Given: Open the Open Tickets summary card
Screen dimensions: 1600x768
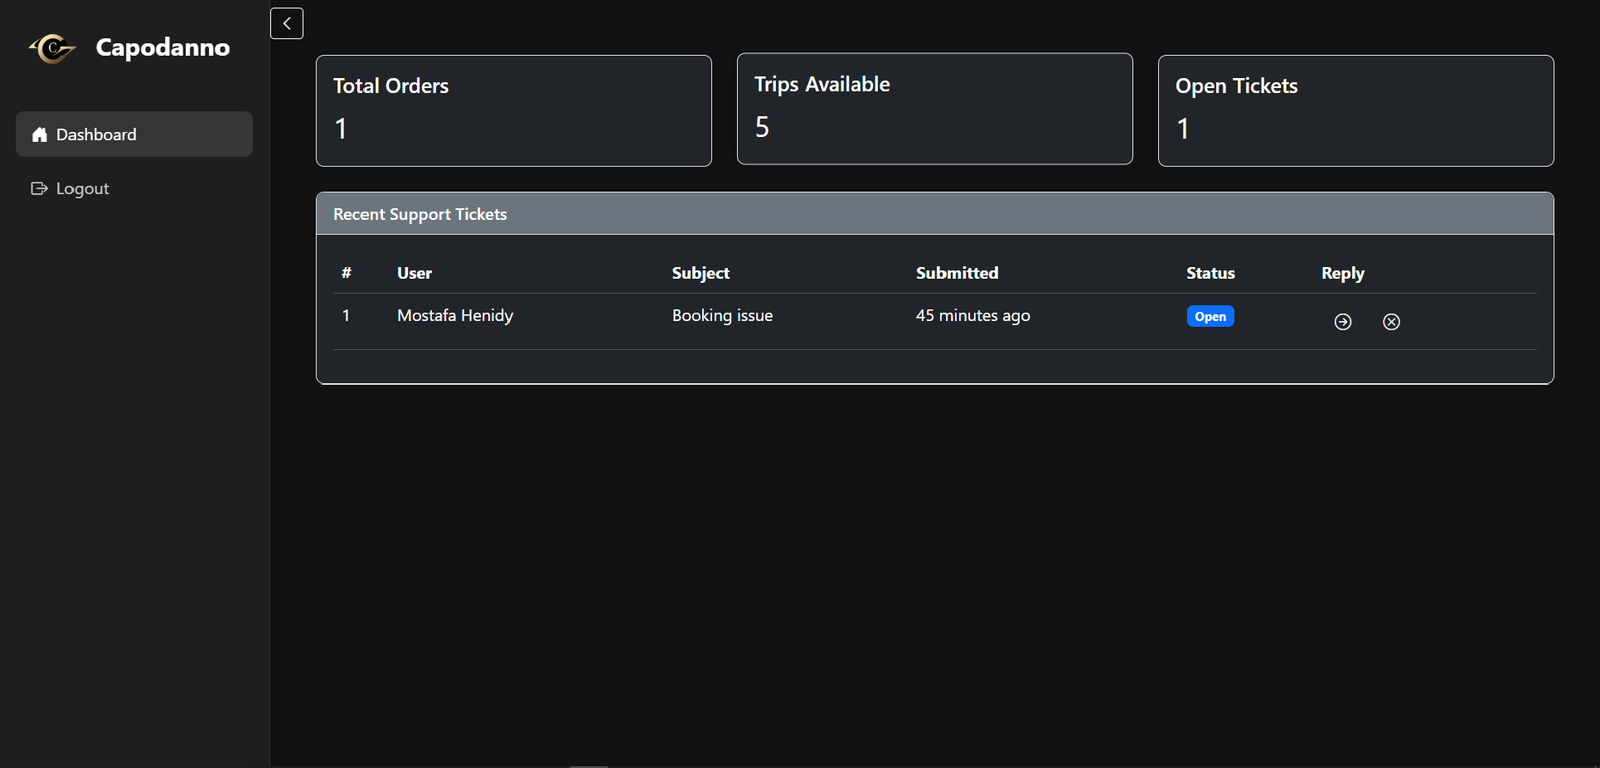Looking at the screenshot, I should (x=1355, y=110).
